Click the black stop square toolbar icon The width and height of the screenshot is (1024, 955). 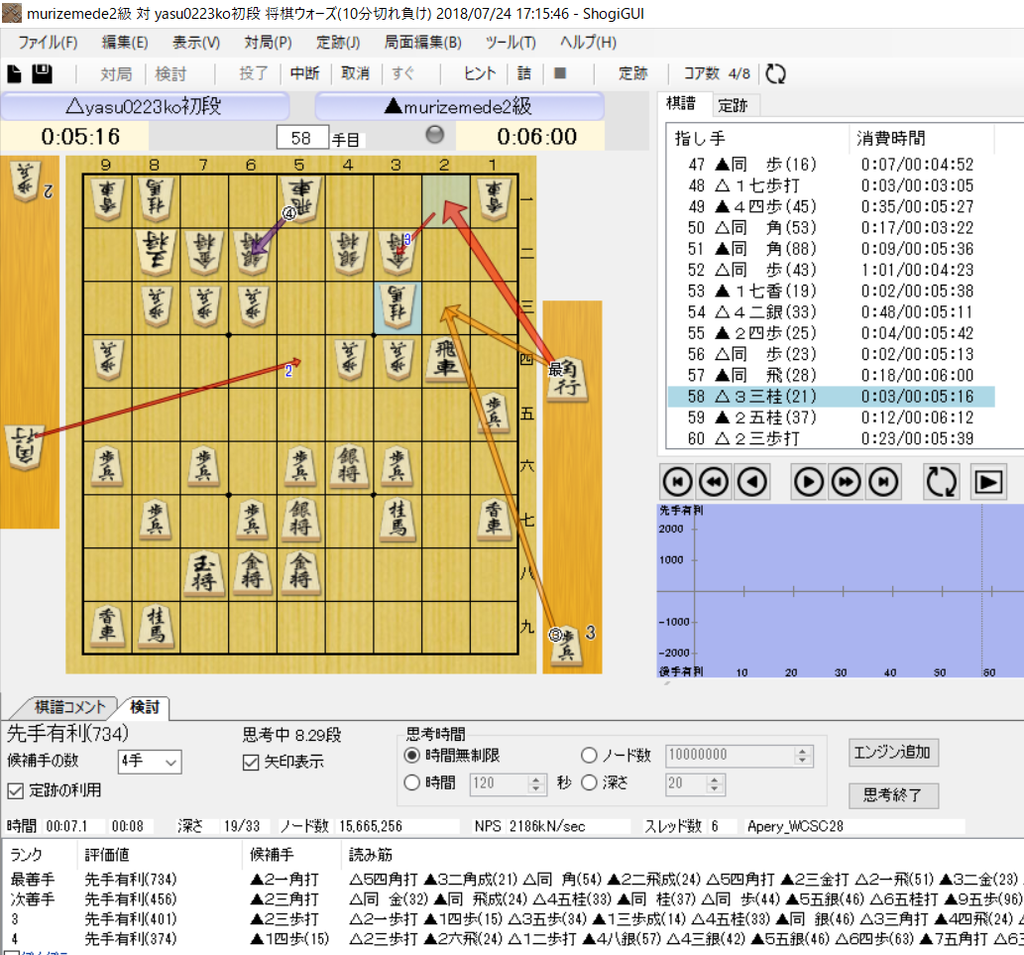coord(560,73)
